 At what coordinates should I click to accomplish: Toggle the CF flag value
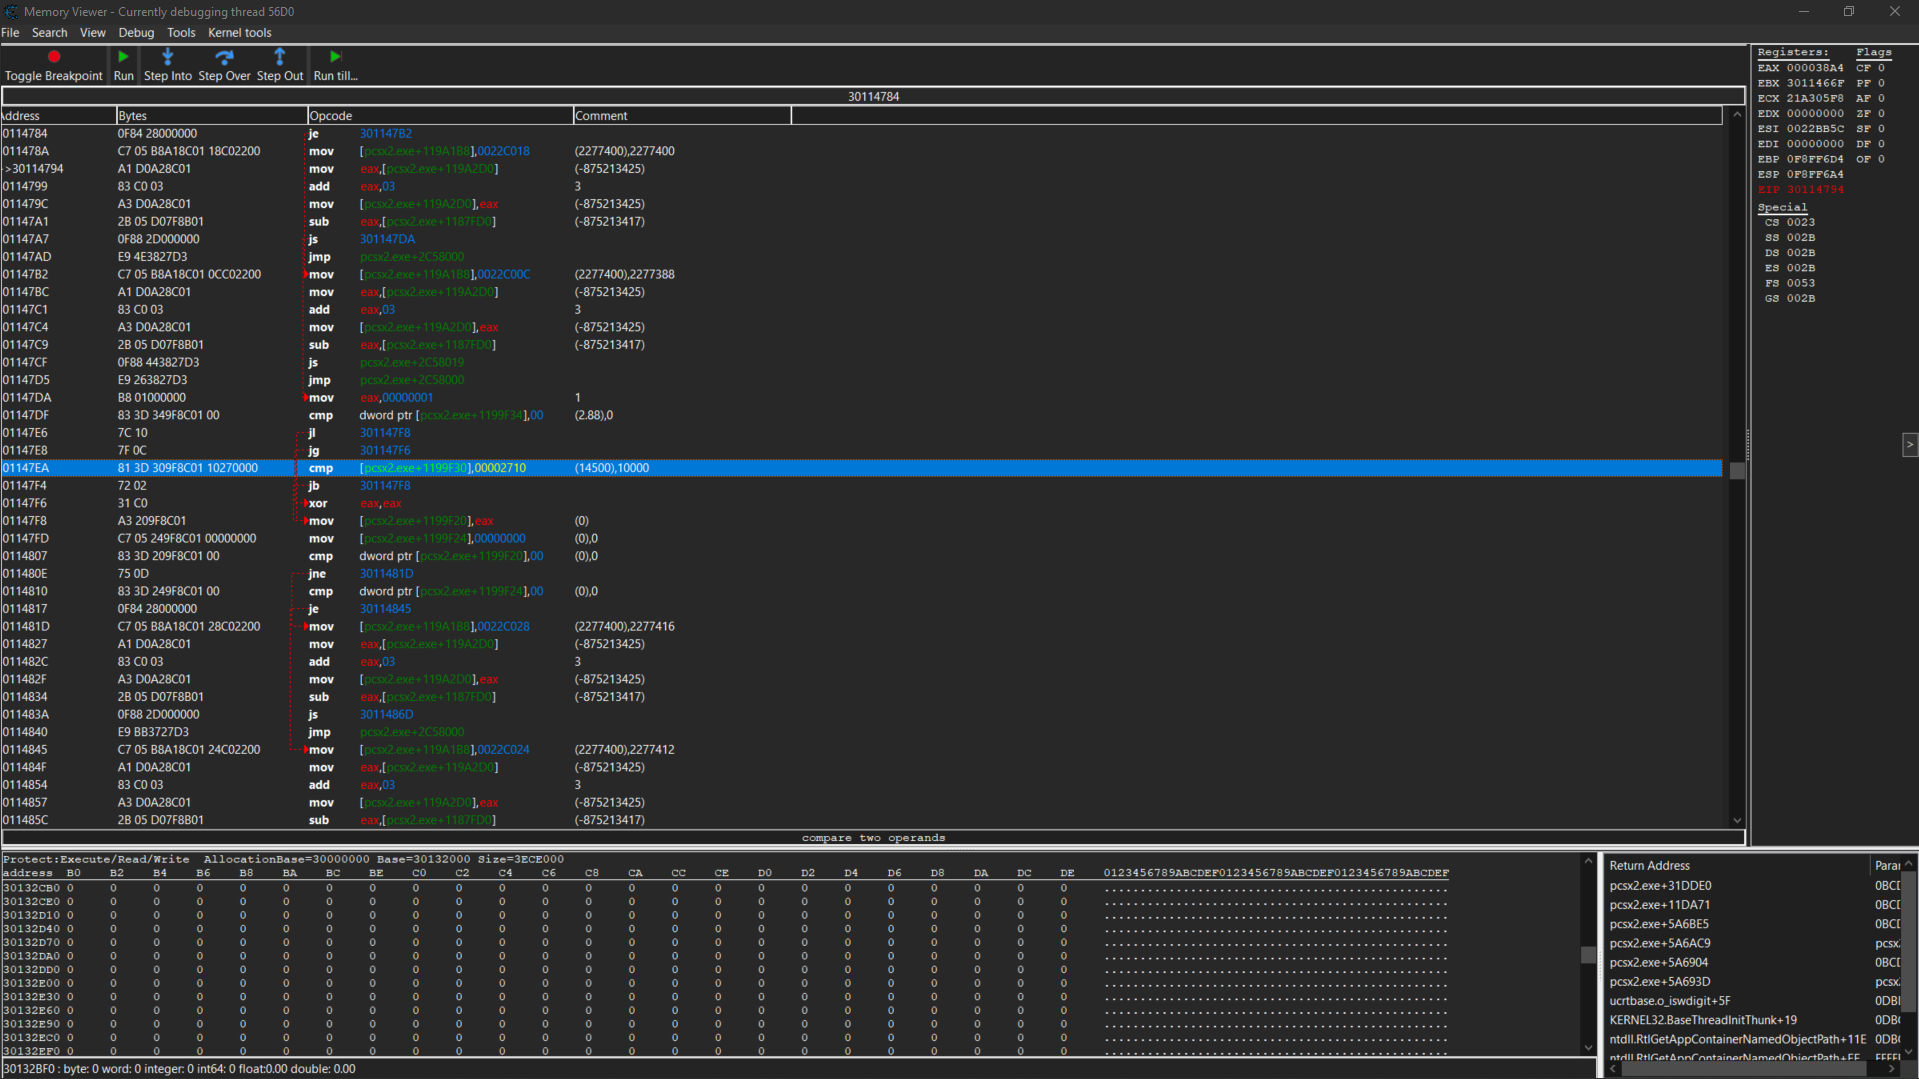[1880, 68]
